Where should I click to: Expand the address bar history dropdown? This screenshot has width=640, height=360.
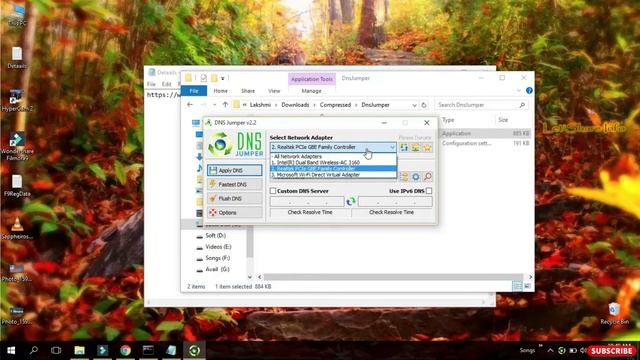coord(414,105)
